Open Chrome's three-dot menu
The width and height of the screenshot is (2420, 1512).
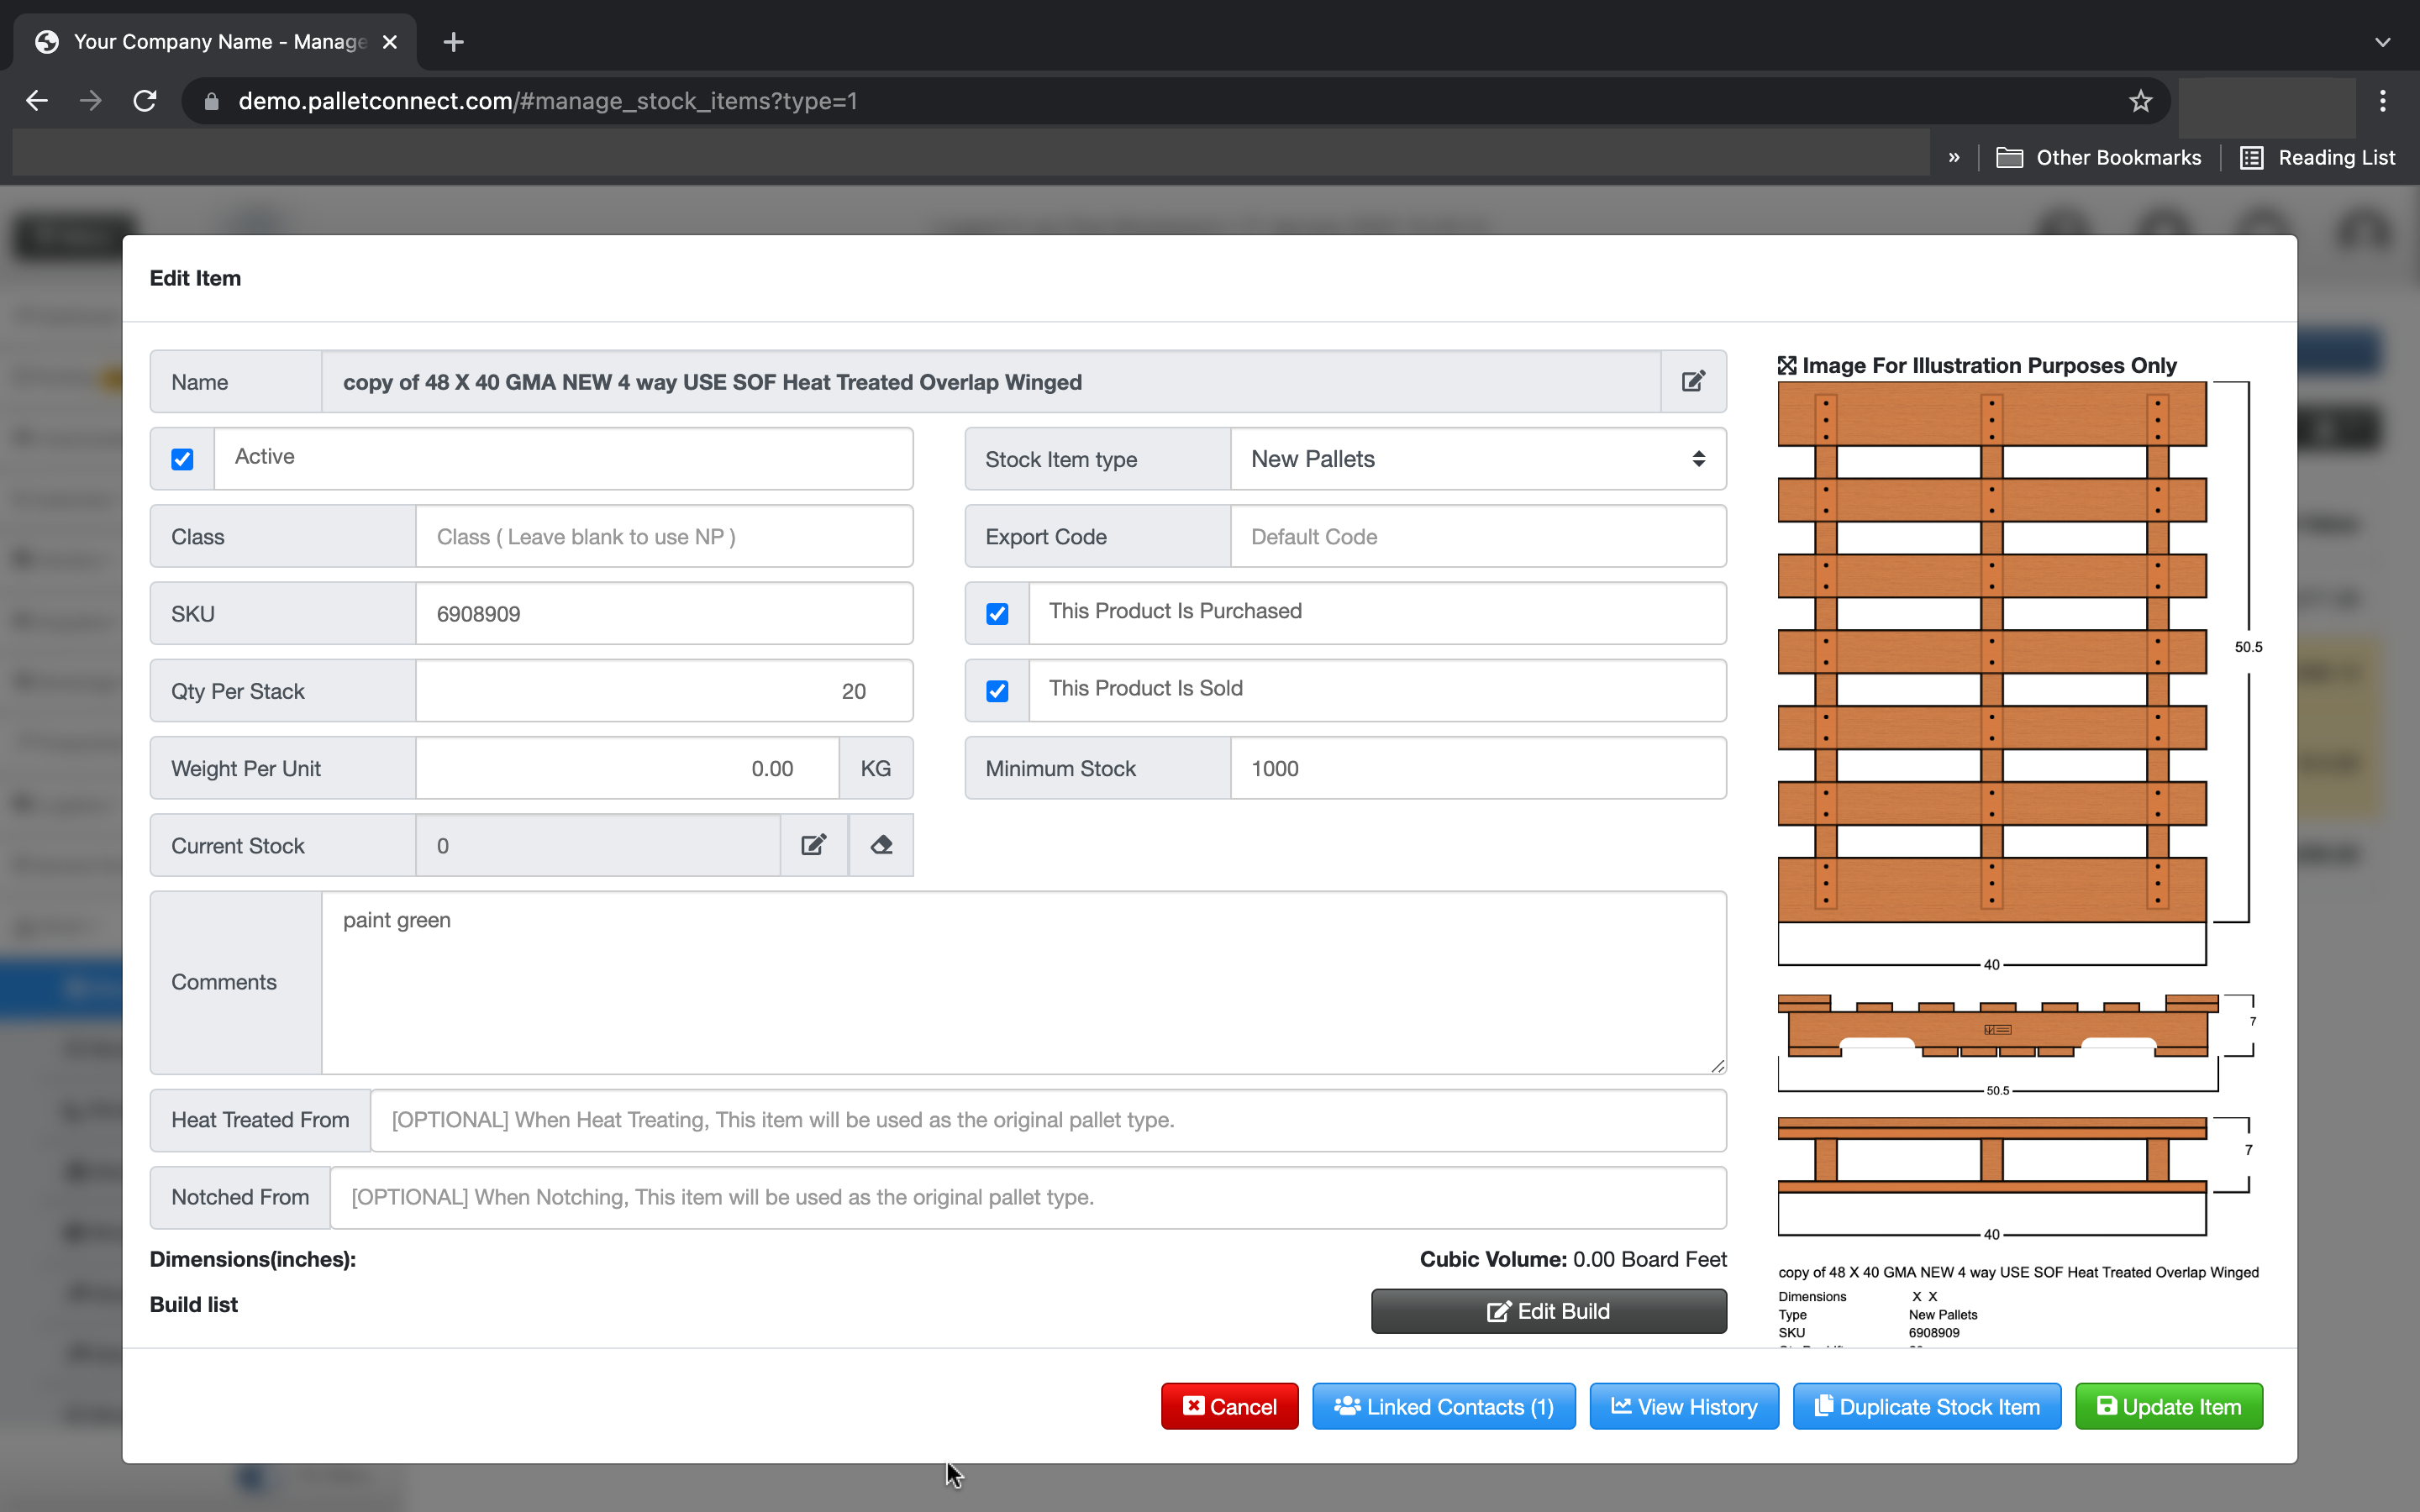(2383, 100)
